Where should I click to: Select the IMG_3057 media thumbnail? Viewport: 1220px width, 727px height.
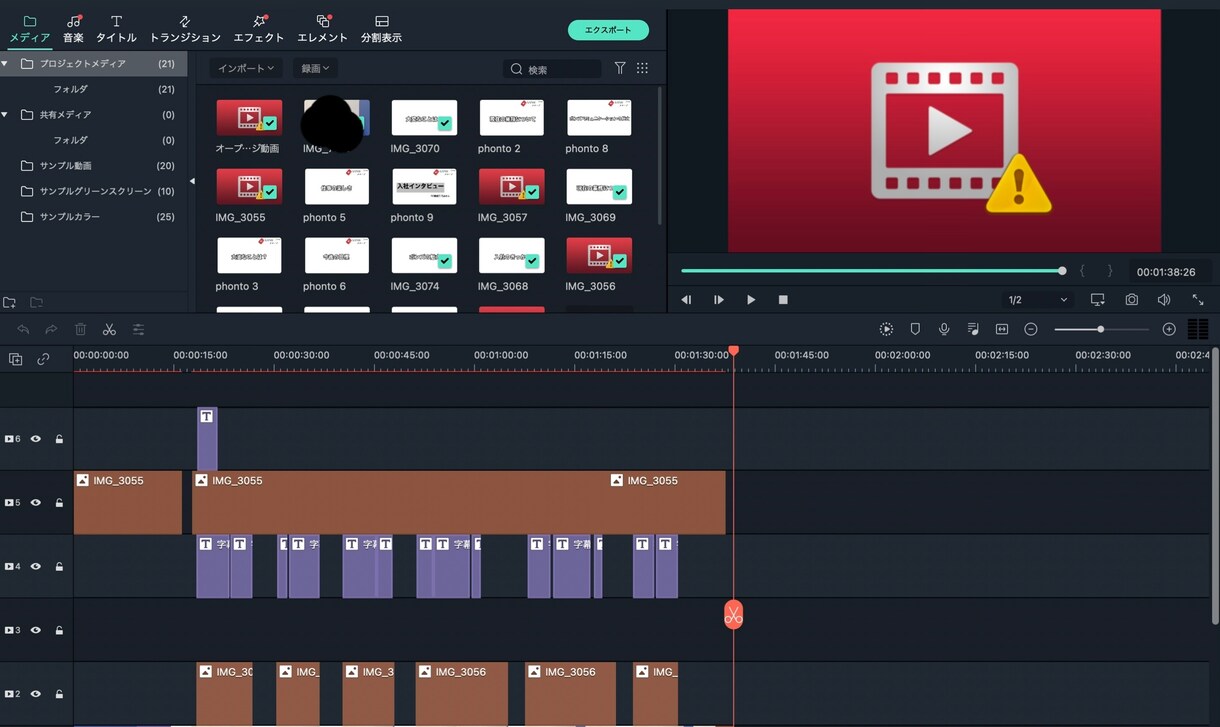(x=511, y=186)
